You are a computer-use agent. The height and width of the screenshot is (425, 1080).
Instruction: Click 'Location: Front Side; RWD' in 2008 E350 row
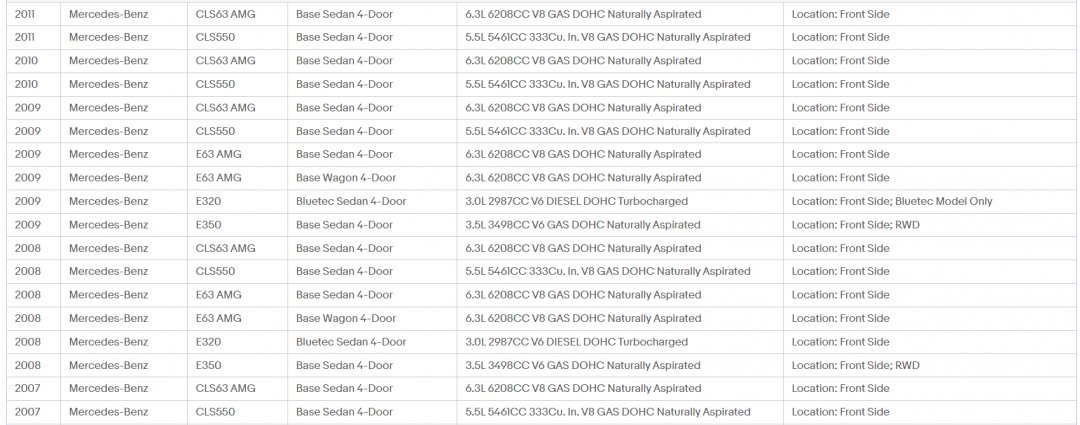pyautogui.click(x=855, y=365)
